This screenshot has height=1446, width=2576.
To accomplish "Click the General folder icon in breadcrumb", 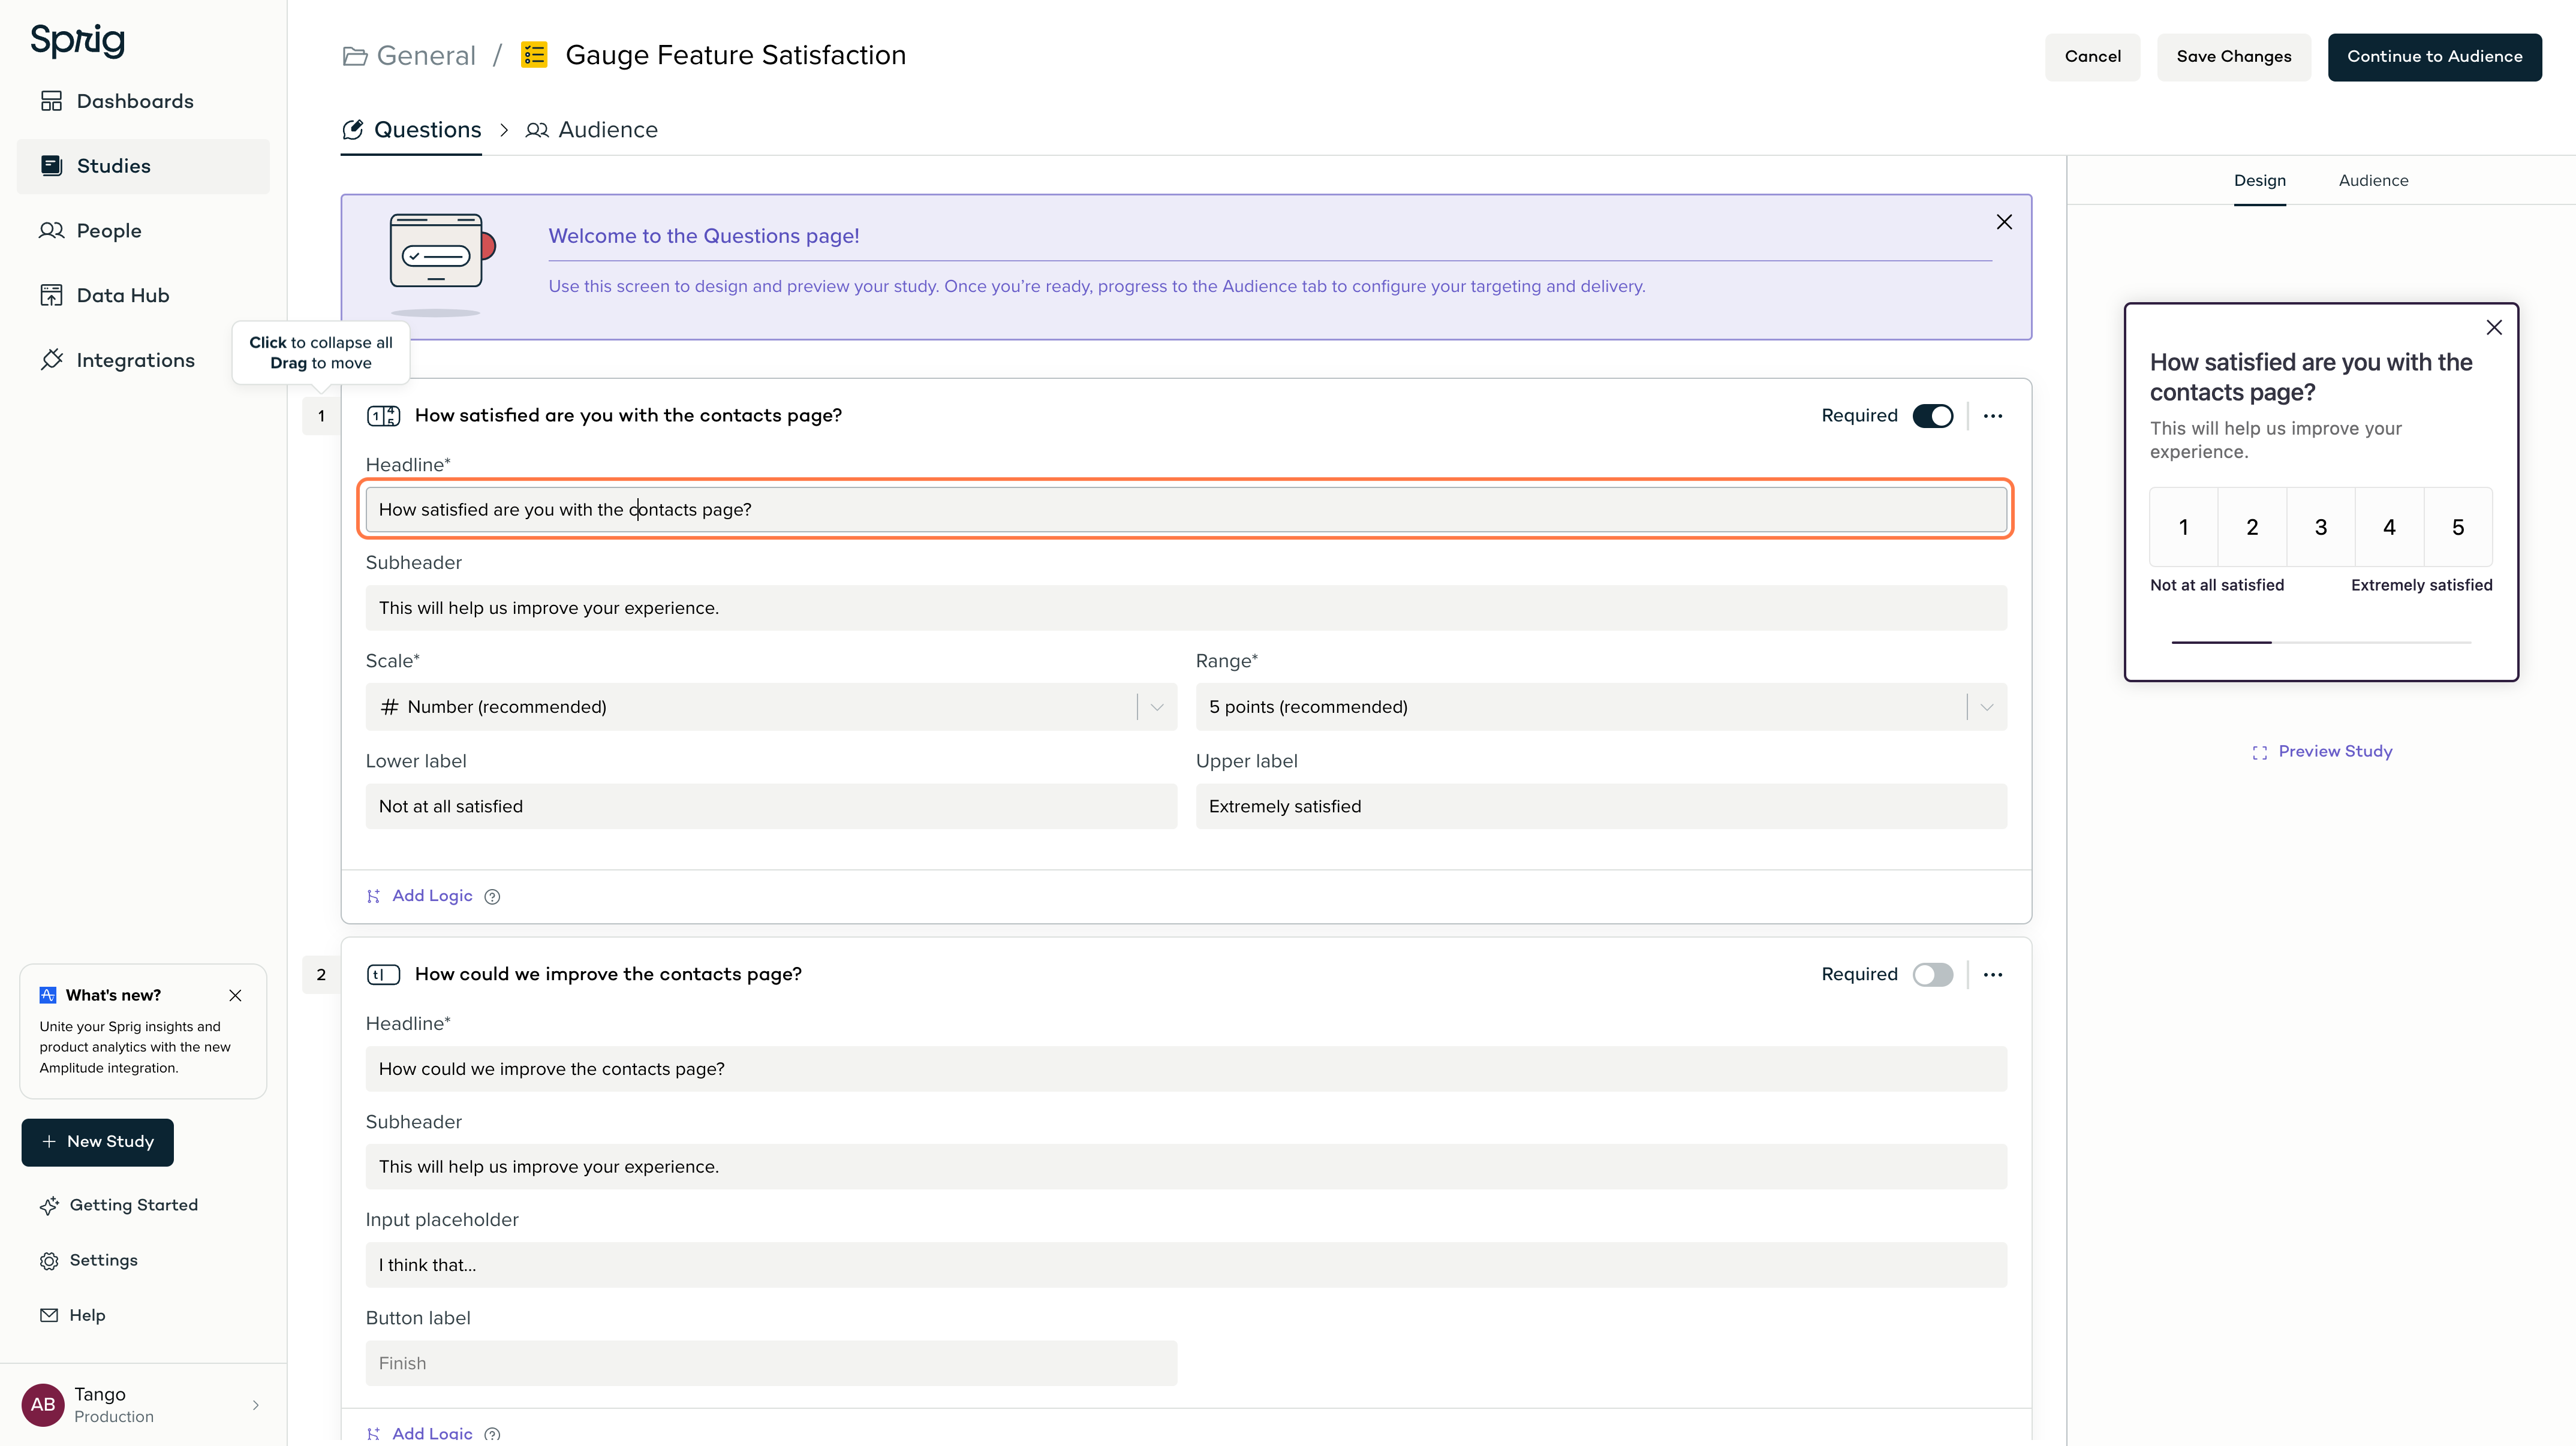I will (355, 56).
